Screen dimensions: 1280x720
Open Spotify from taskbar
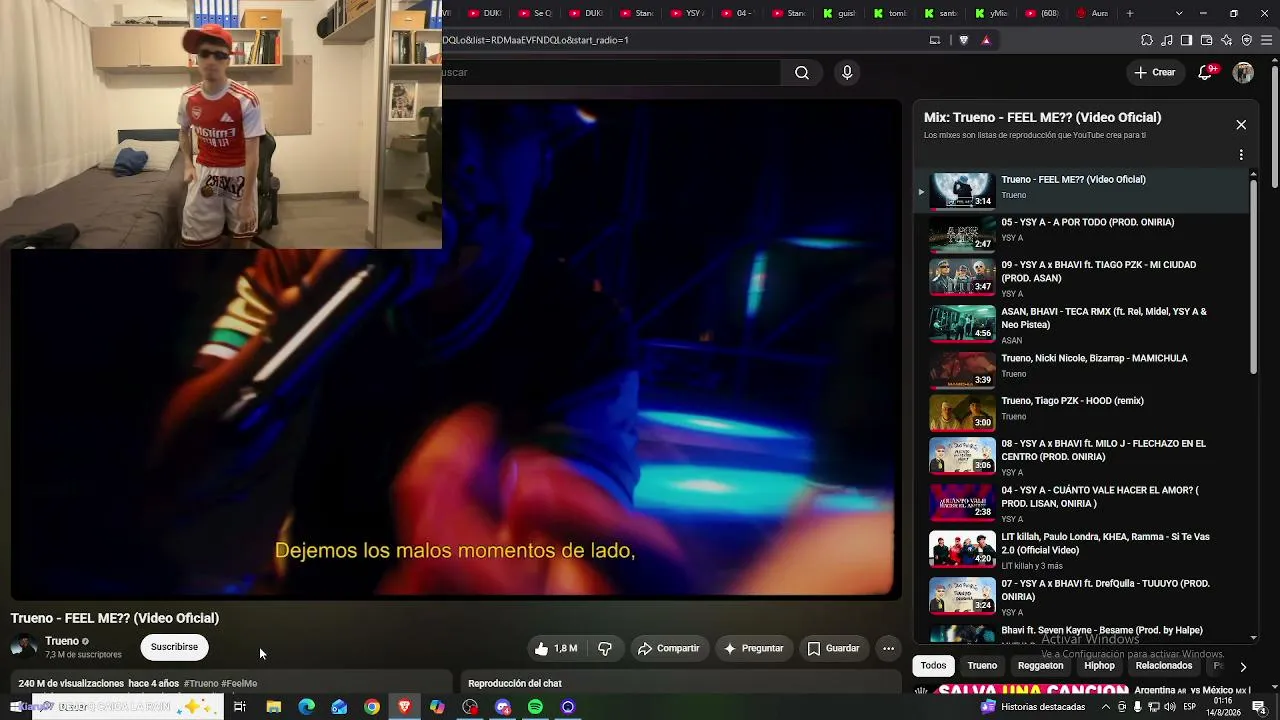tap(535, 707)
